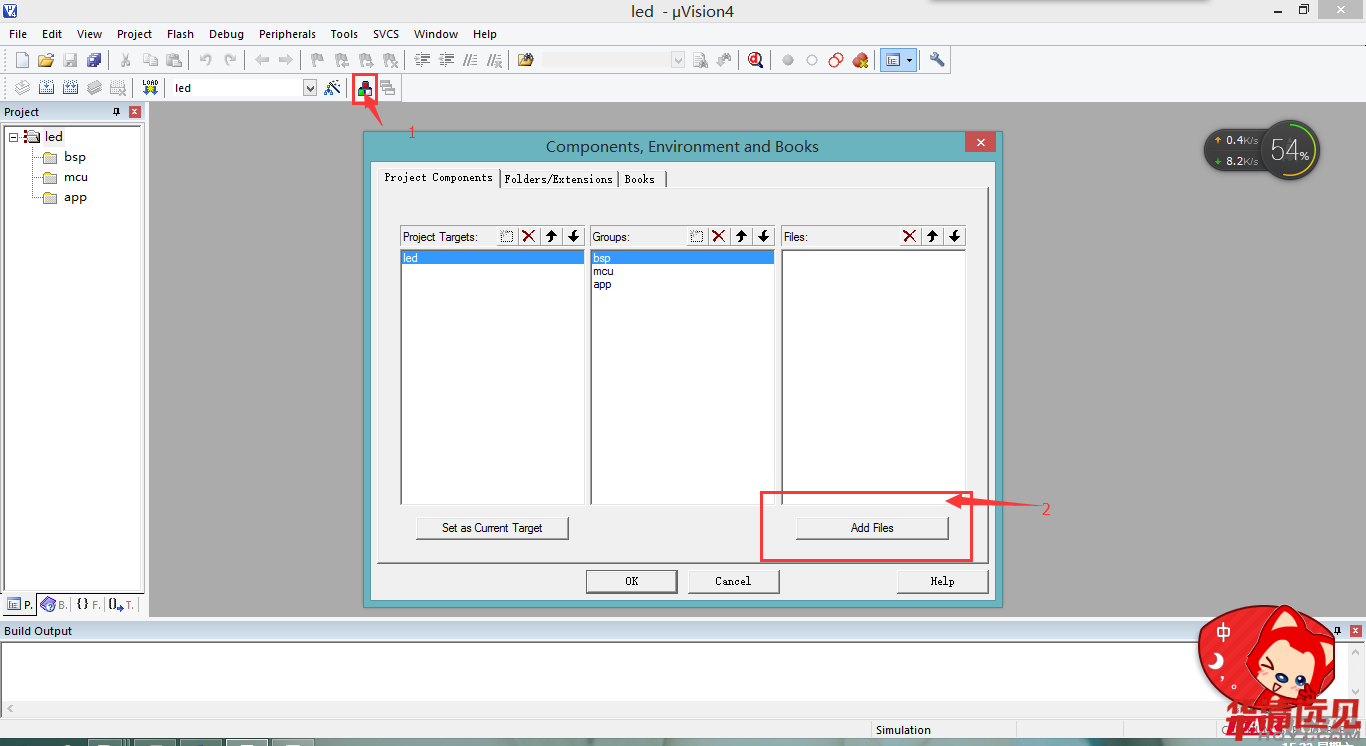Select the mcu group in Groups list

603,271
